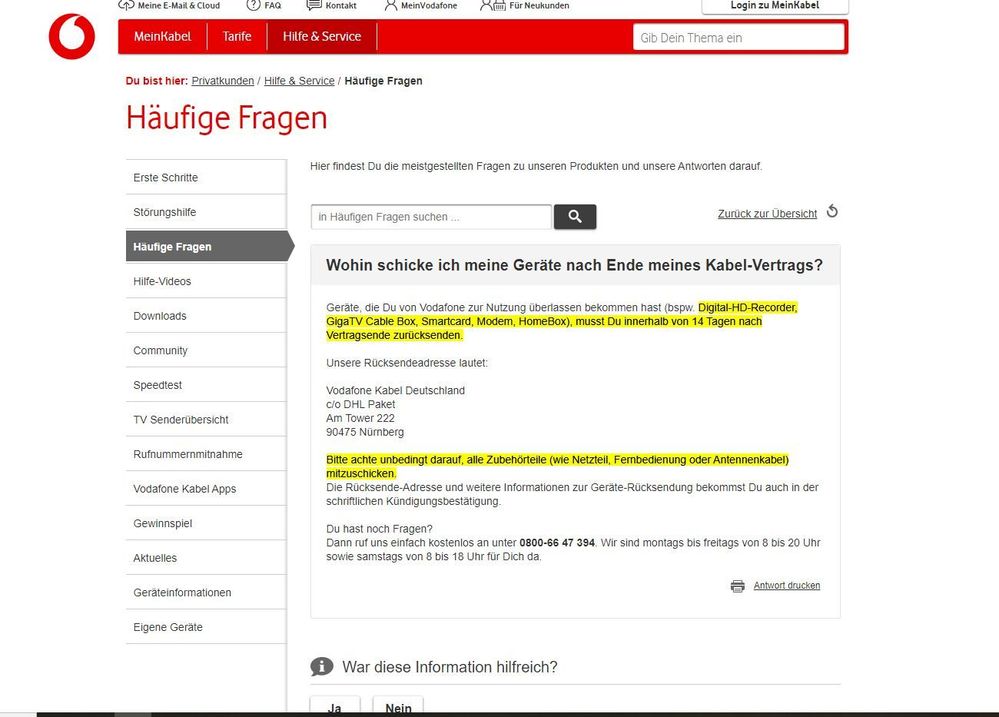Open Rufnummernmitnahme in sidebar
The width and height of the screenshot is (999, 717).
pos(206,454)
